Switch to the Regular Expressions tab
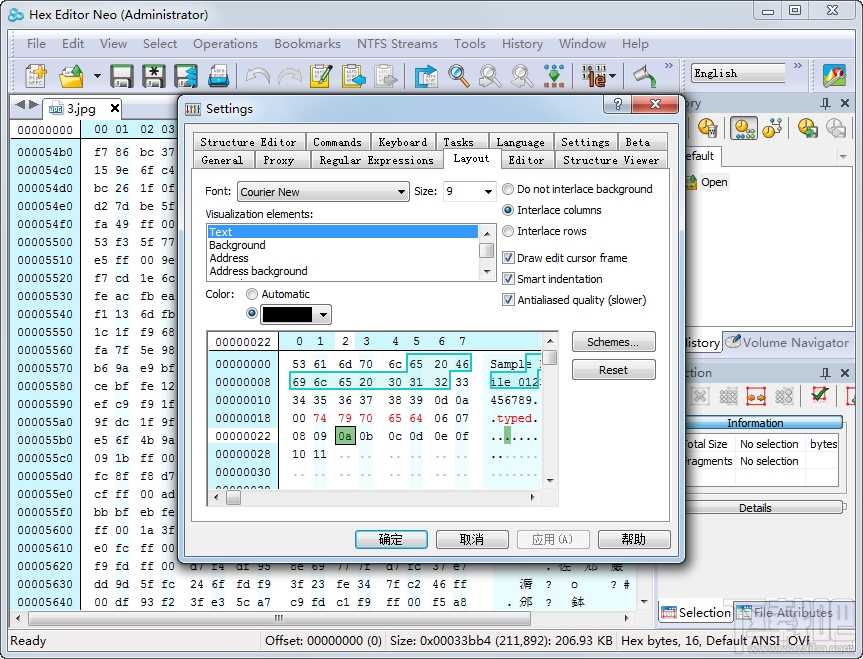The height and width of the screenshot is (659, 863). pyautogui.click(x=376, y=160)
